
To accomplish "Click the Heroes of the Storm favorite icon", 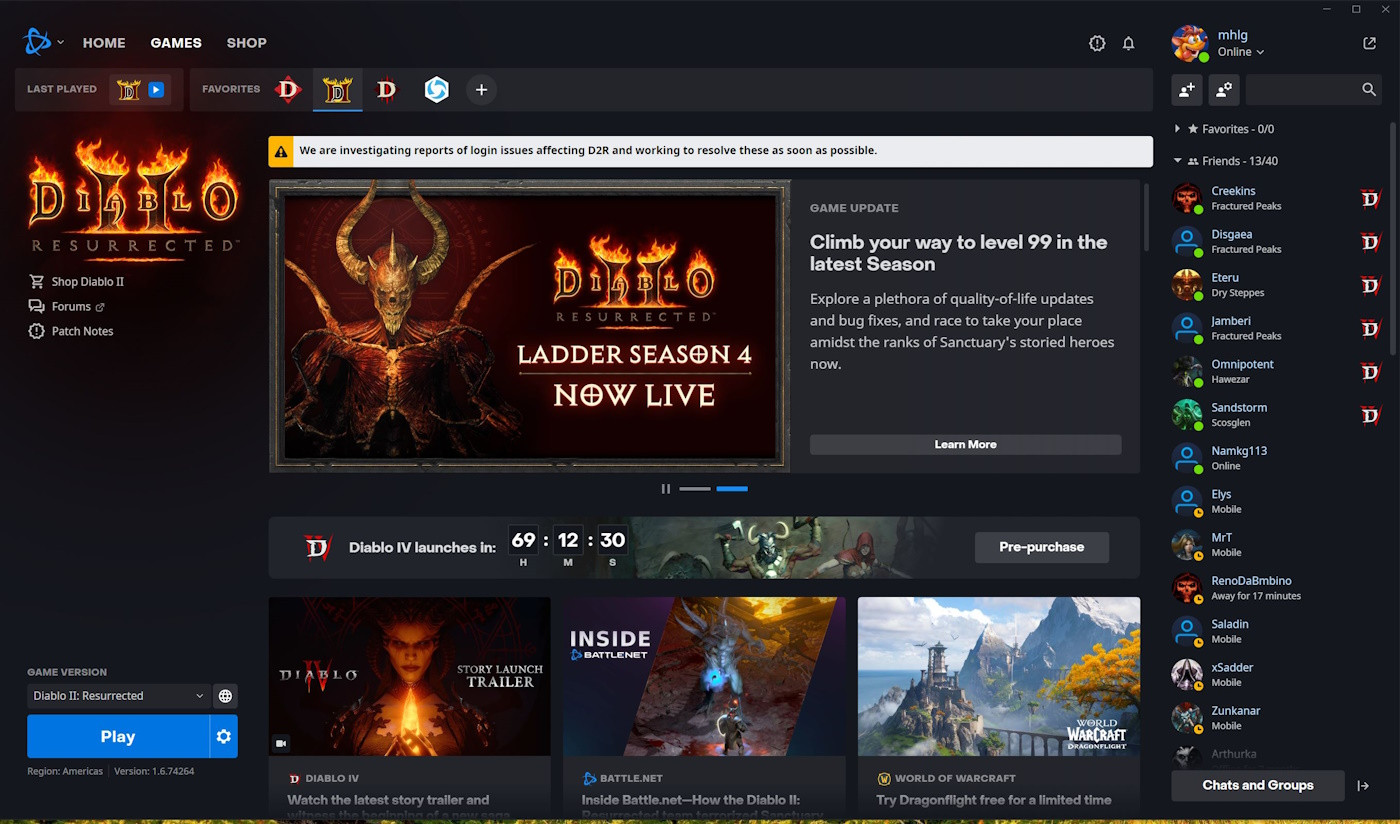I will point(436,90).
